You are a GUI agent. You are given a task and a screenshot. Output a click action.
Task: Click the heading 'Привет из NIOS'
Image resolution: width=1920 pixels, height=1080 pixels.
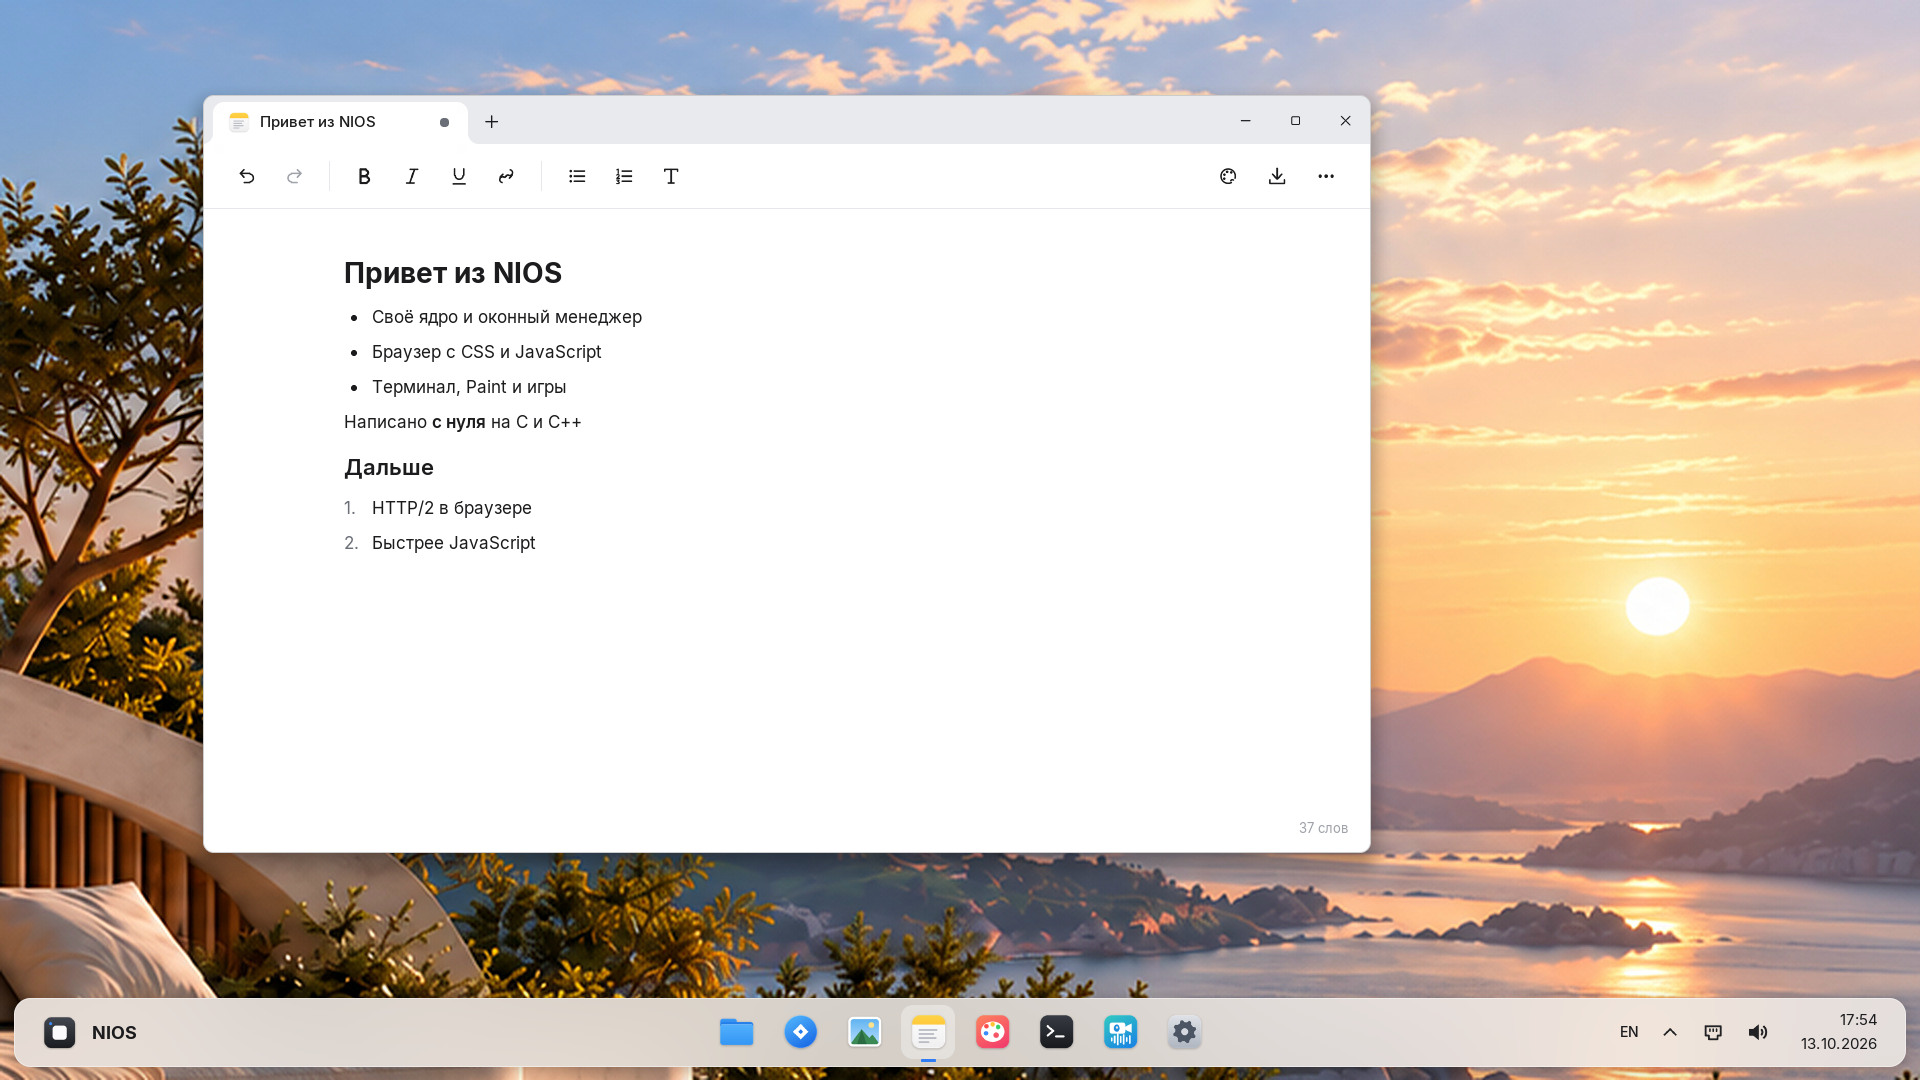(x=453, y=273)
